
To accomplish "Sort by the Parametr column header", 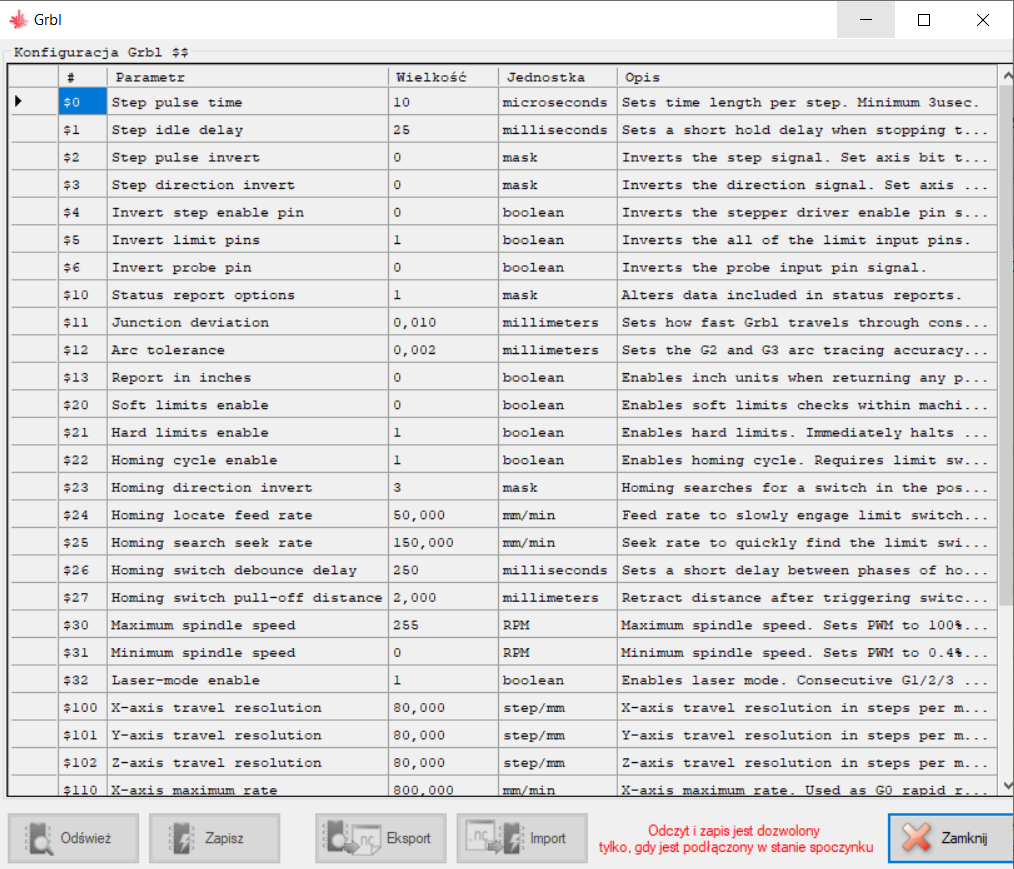I will (x=248, y=77).
